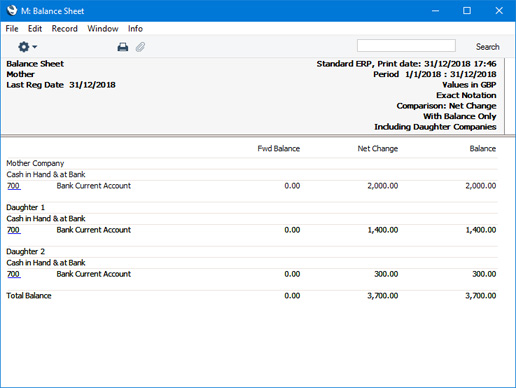This screenshot has width=516, height=388.
Task: Minimize the Balance Sheet window
Action: pyautogui.click(x=435, y=11)
